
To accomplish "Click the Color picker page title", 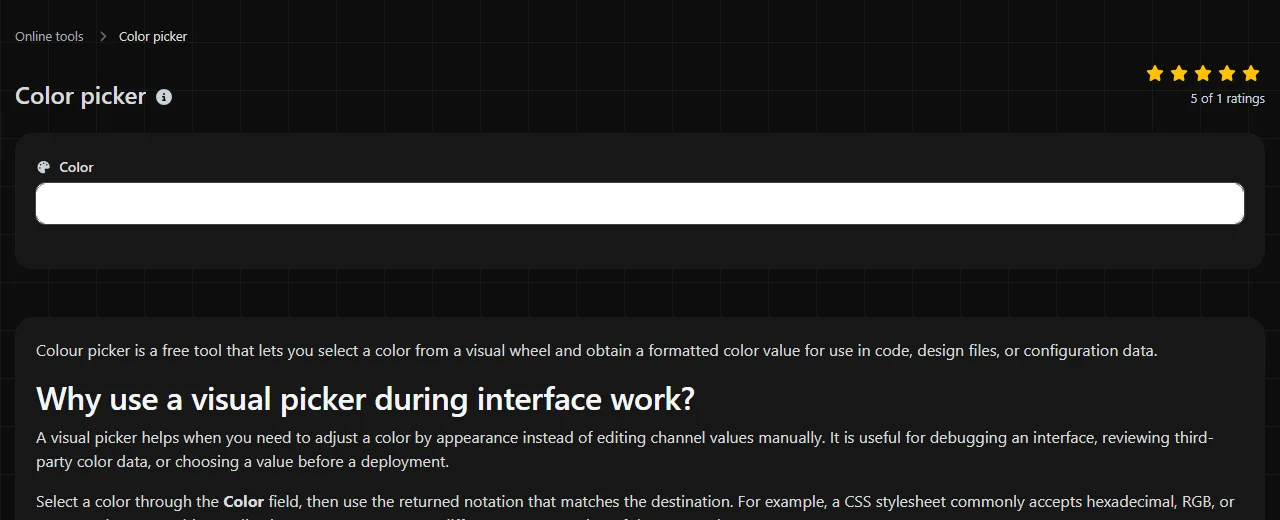I will [81, 96].
